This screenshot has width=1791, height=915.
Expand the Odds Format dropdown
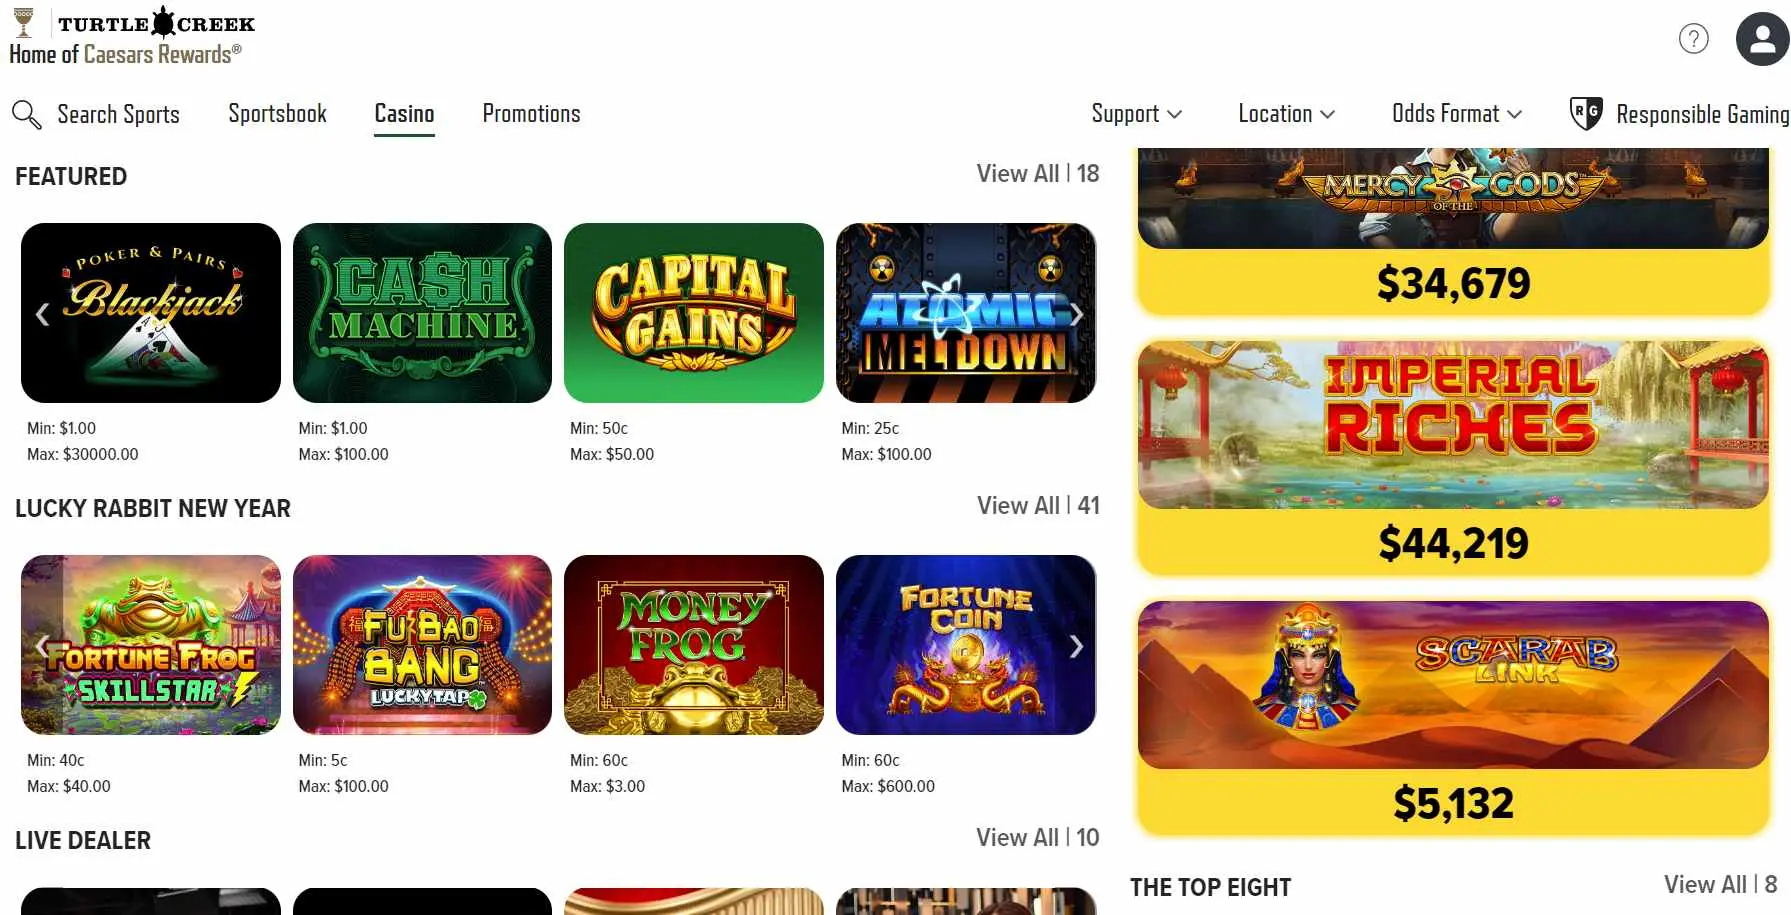click(1457, 114)
